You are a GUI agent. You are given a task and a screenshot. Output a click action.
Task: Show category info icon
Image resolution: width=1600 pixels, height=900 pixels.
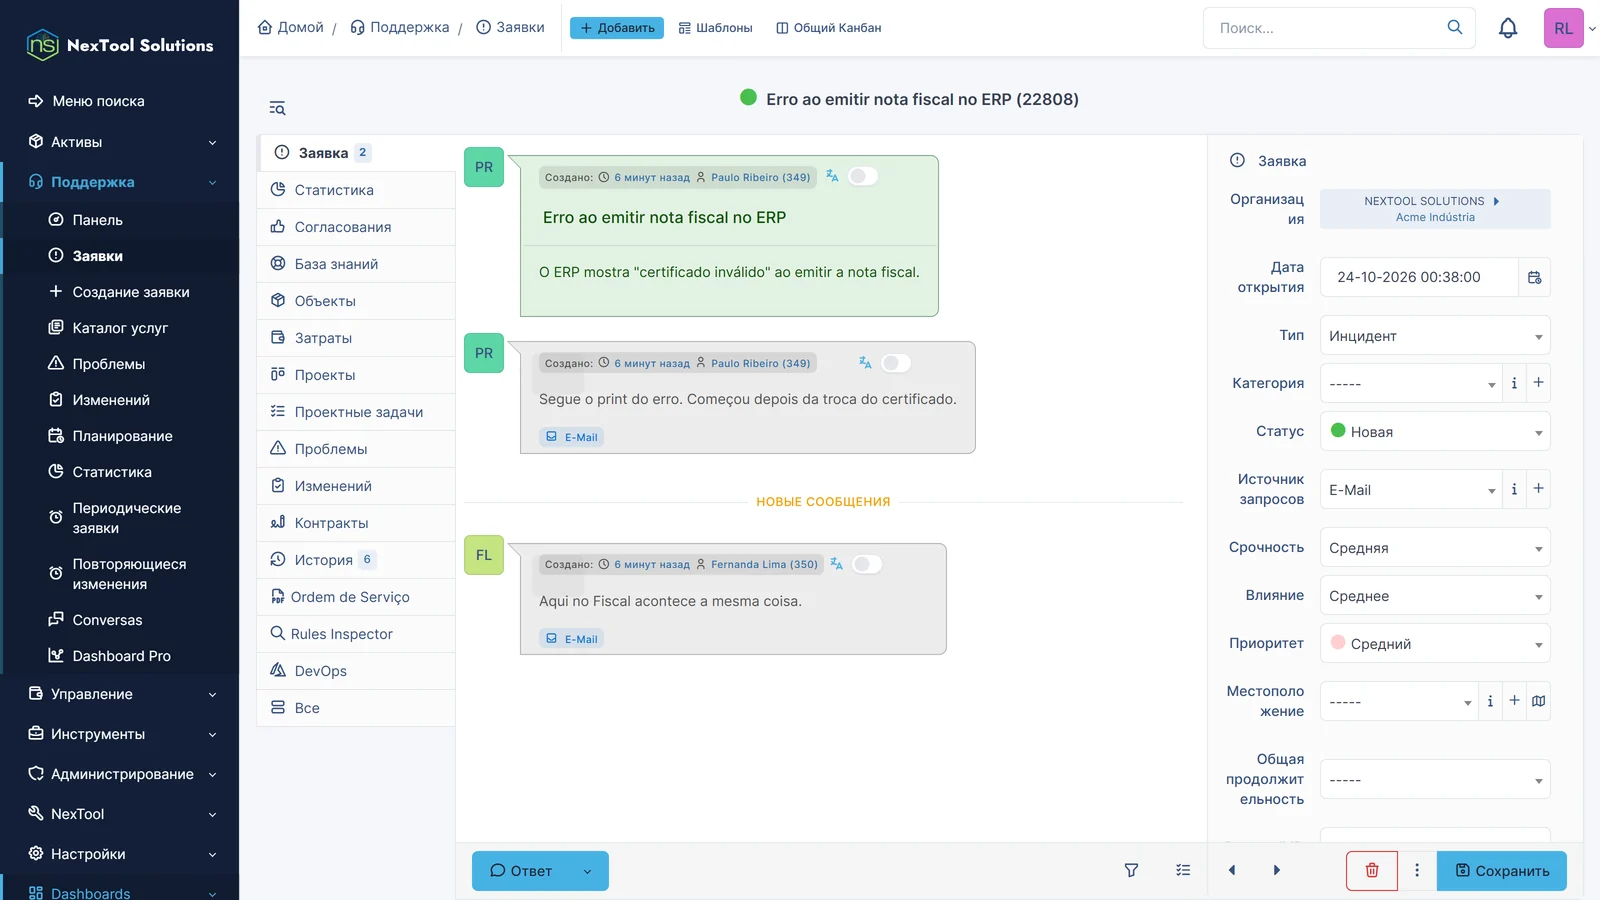[1514, 383]
